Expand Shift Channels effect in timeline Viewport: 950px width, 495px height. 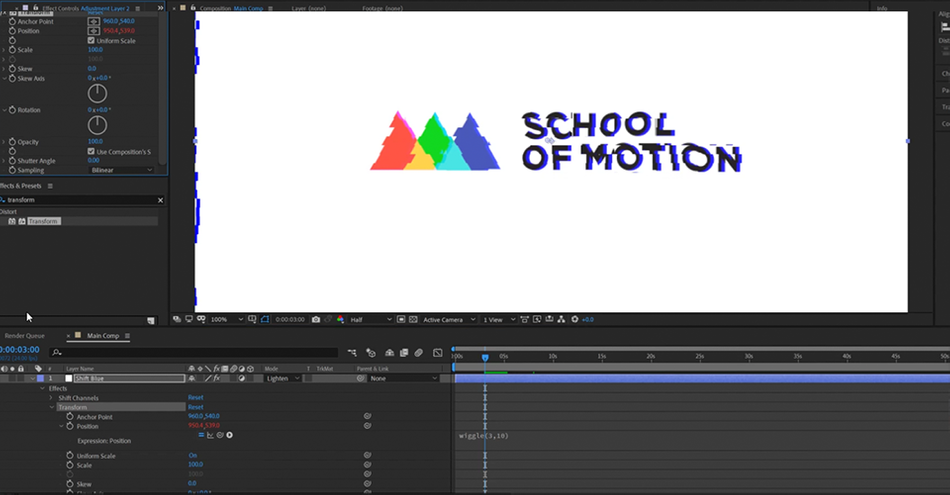(x=51, y=398)
